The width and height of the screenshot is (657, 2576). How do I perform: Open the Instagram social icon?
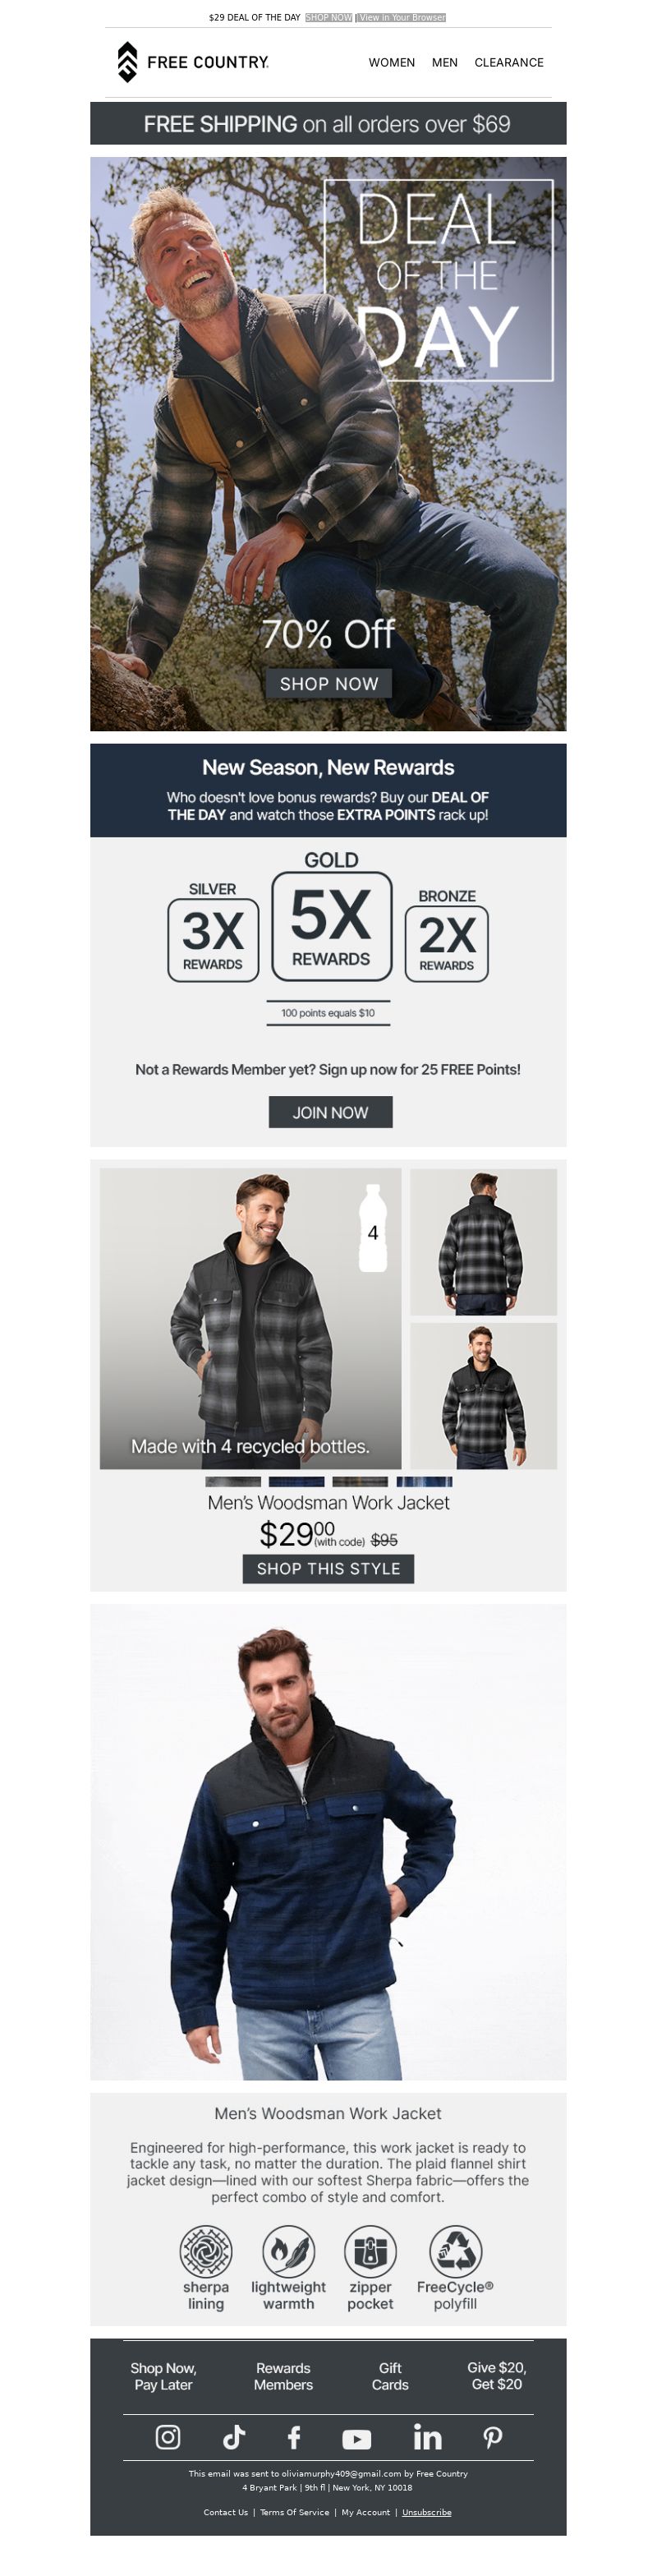(168, 2437)
